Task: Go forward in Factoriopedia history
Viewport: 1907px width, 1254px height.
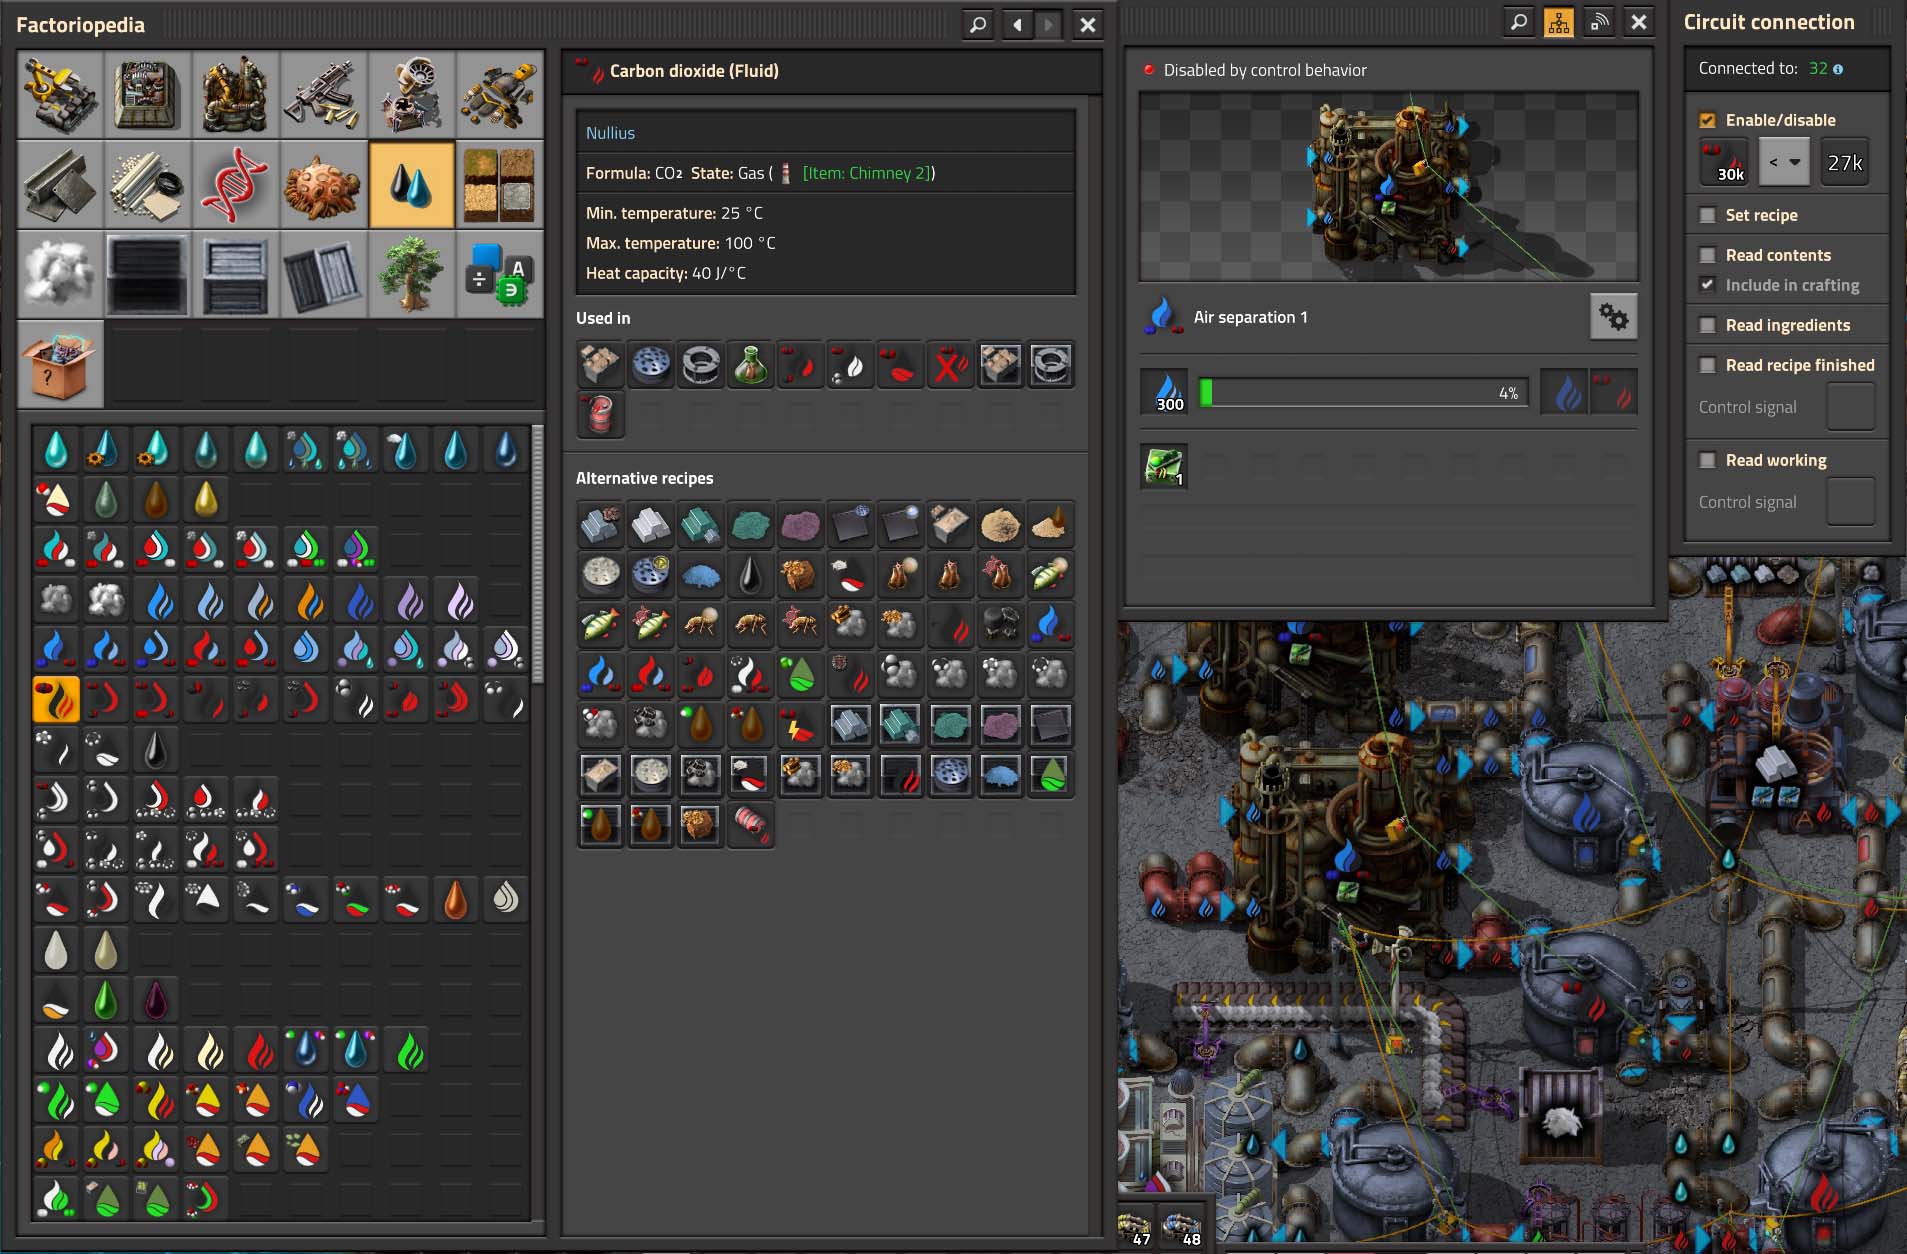Action: 1047,24
